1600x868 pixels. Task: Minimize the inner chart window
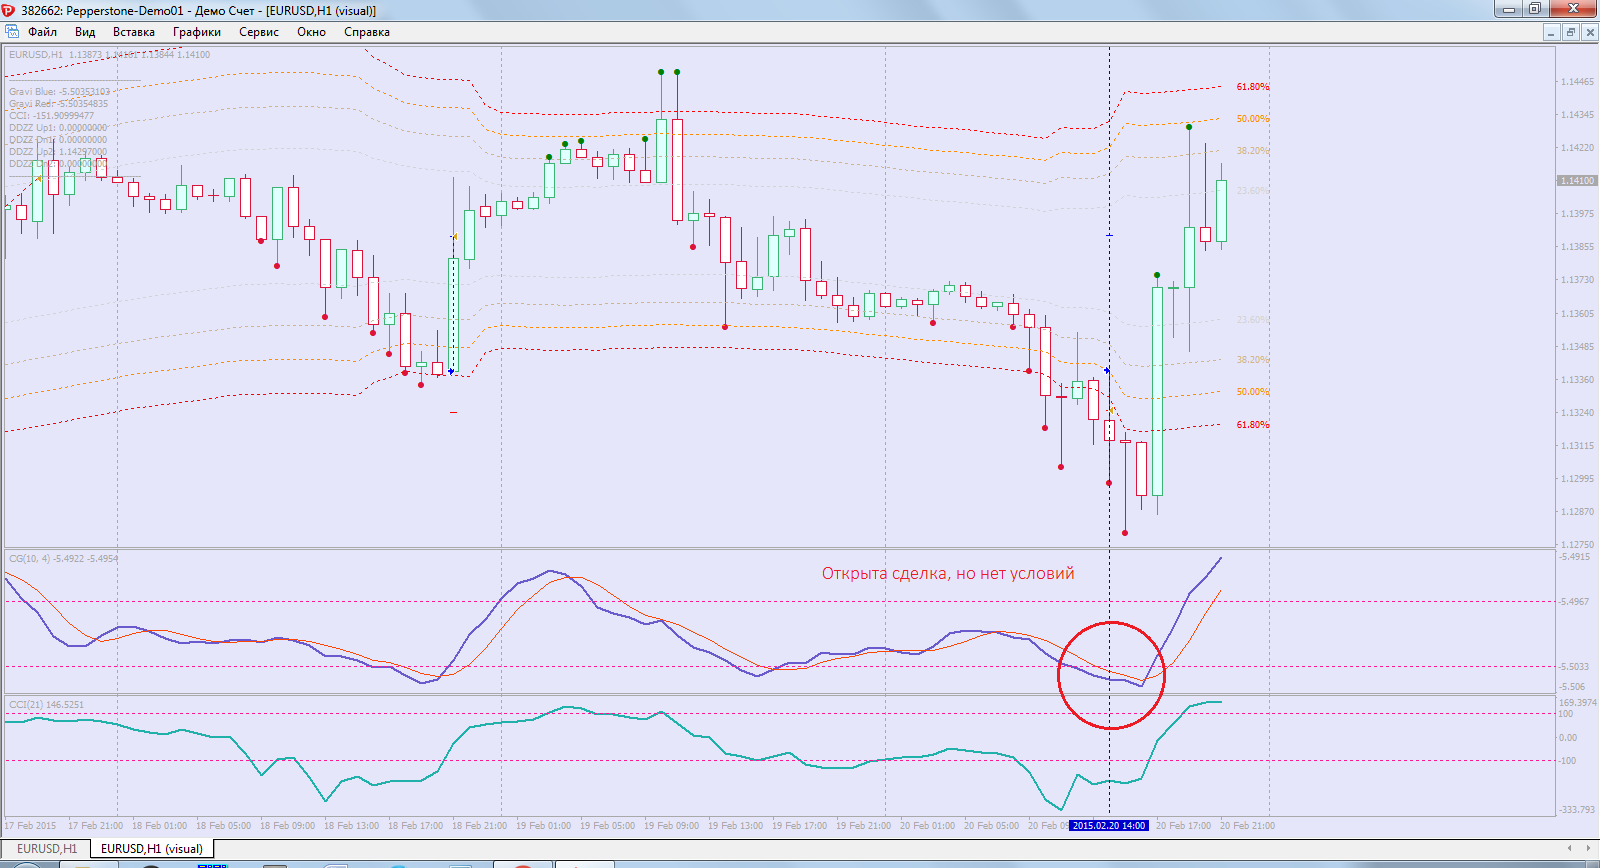[x=1551, y=32]
